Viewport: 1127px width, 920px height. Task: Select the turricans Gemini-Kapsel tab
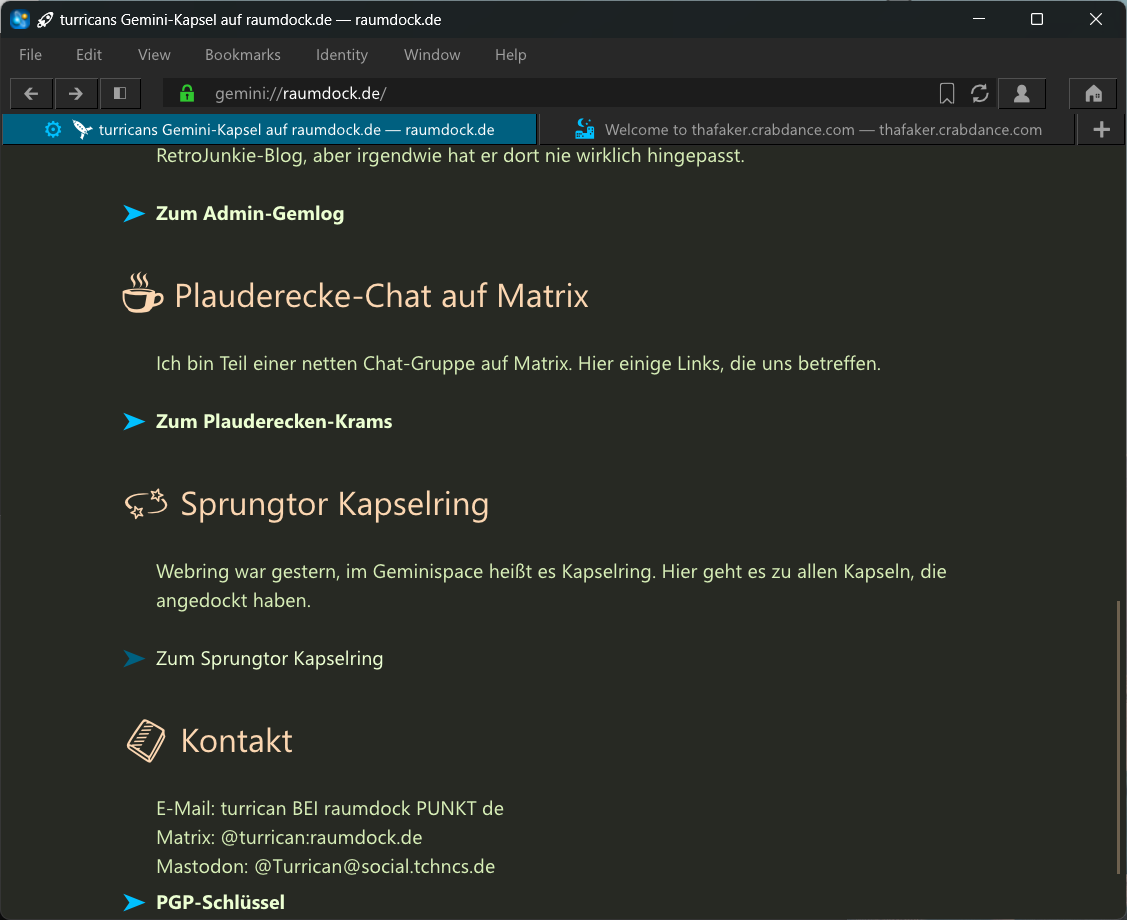(270, 129)
